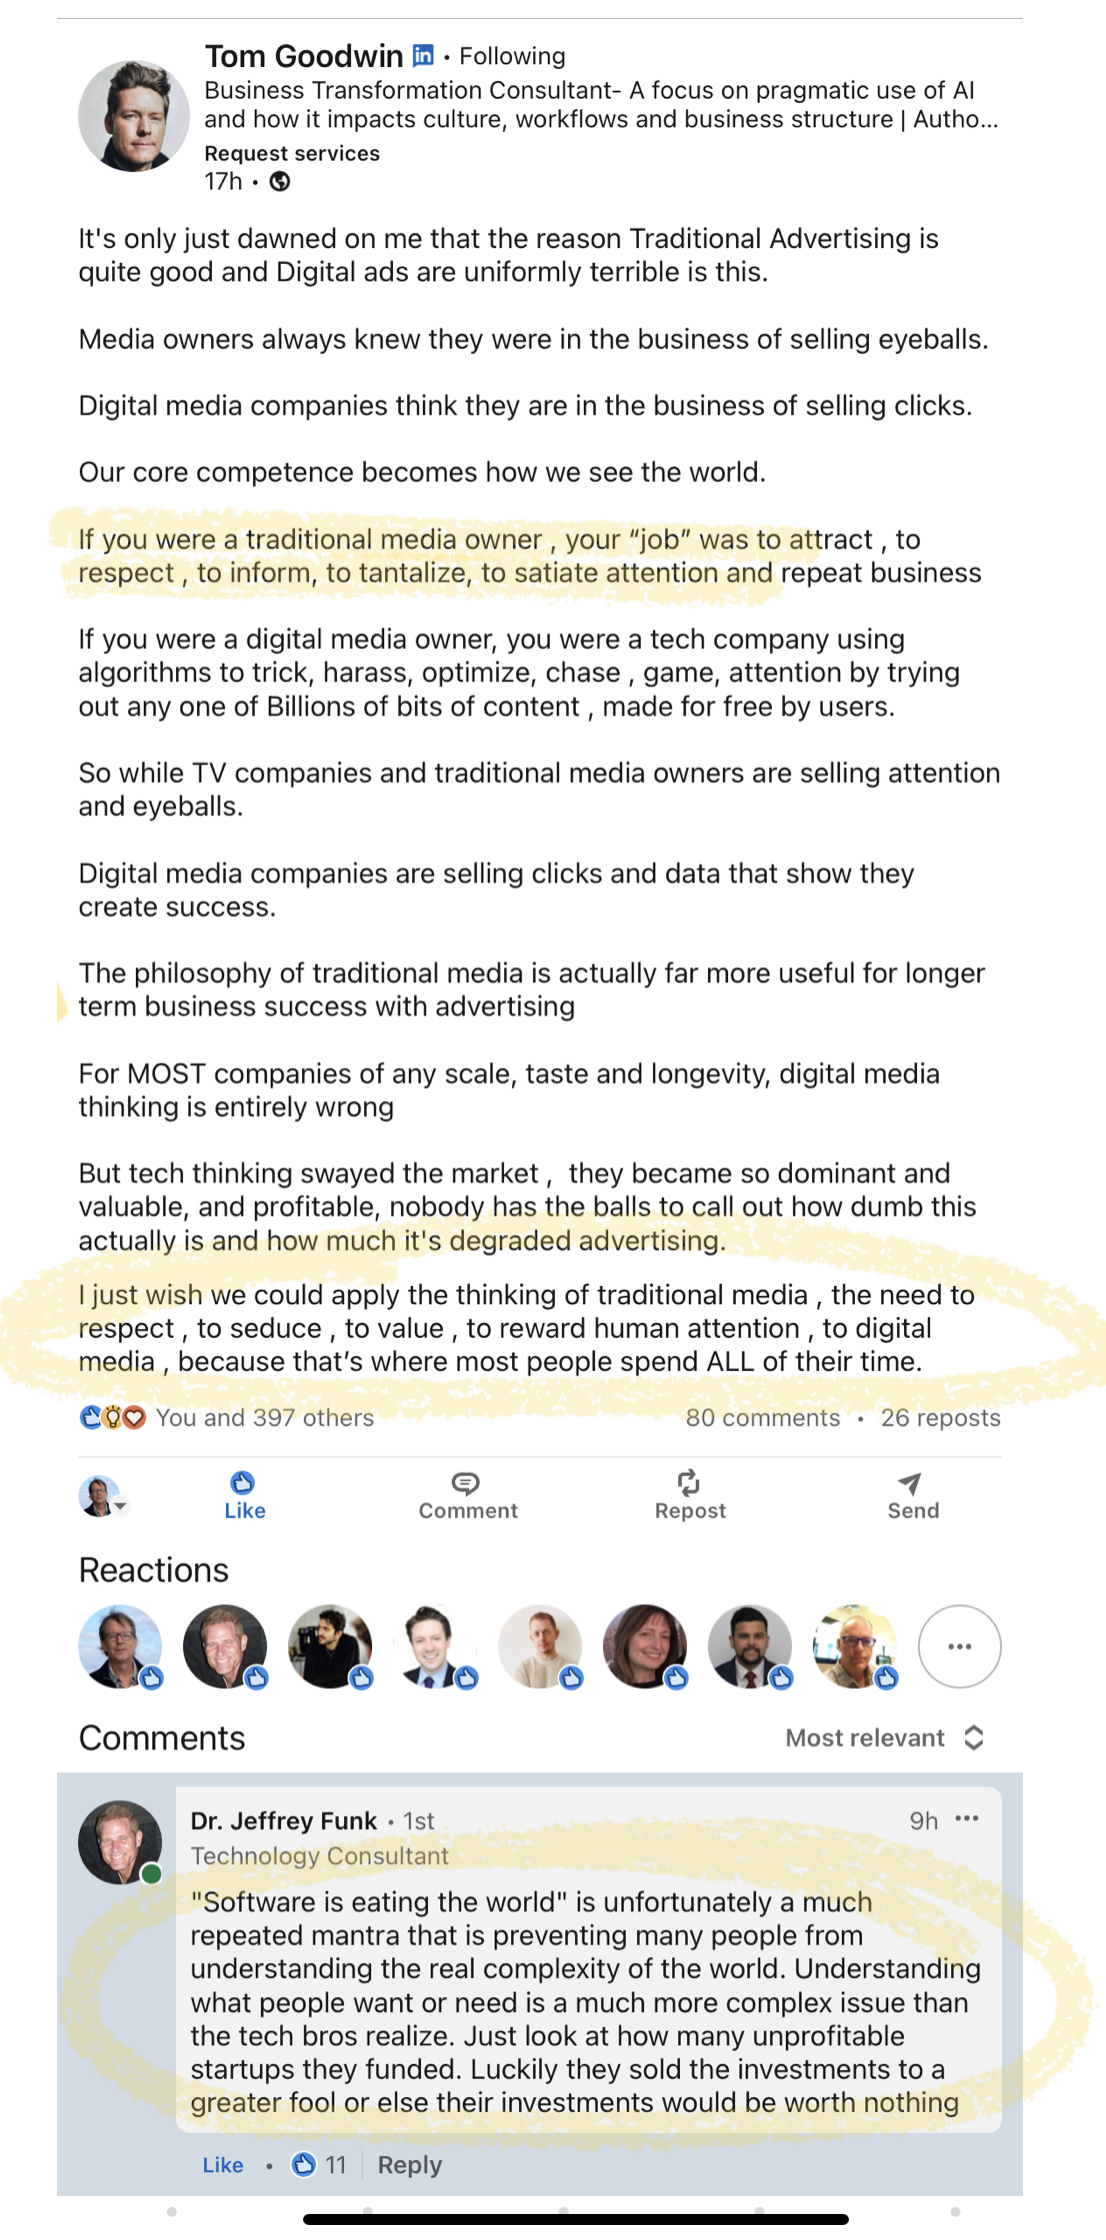Open the three-dot menu on Jeffrey Funk's comment
This screenshot has width=1106, height=2240.
pos(967,1819)
